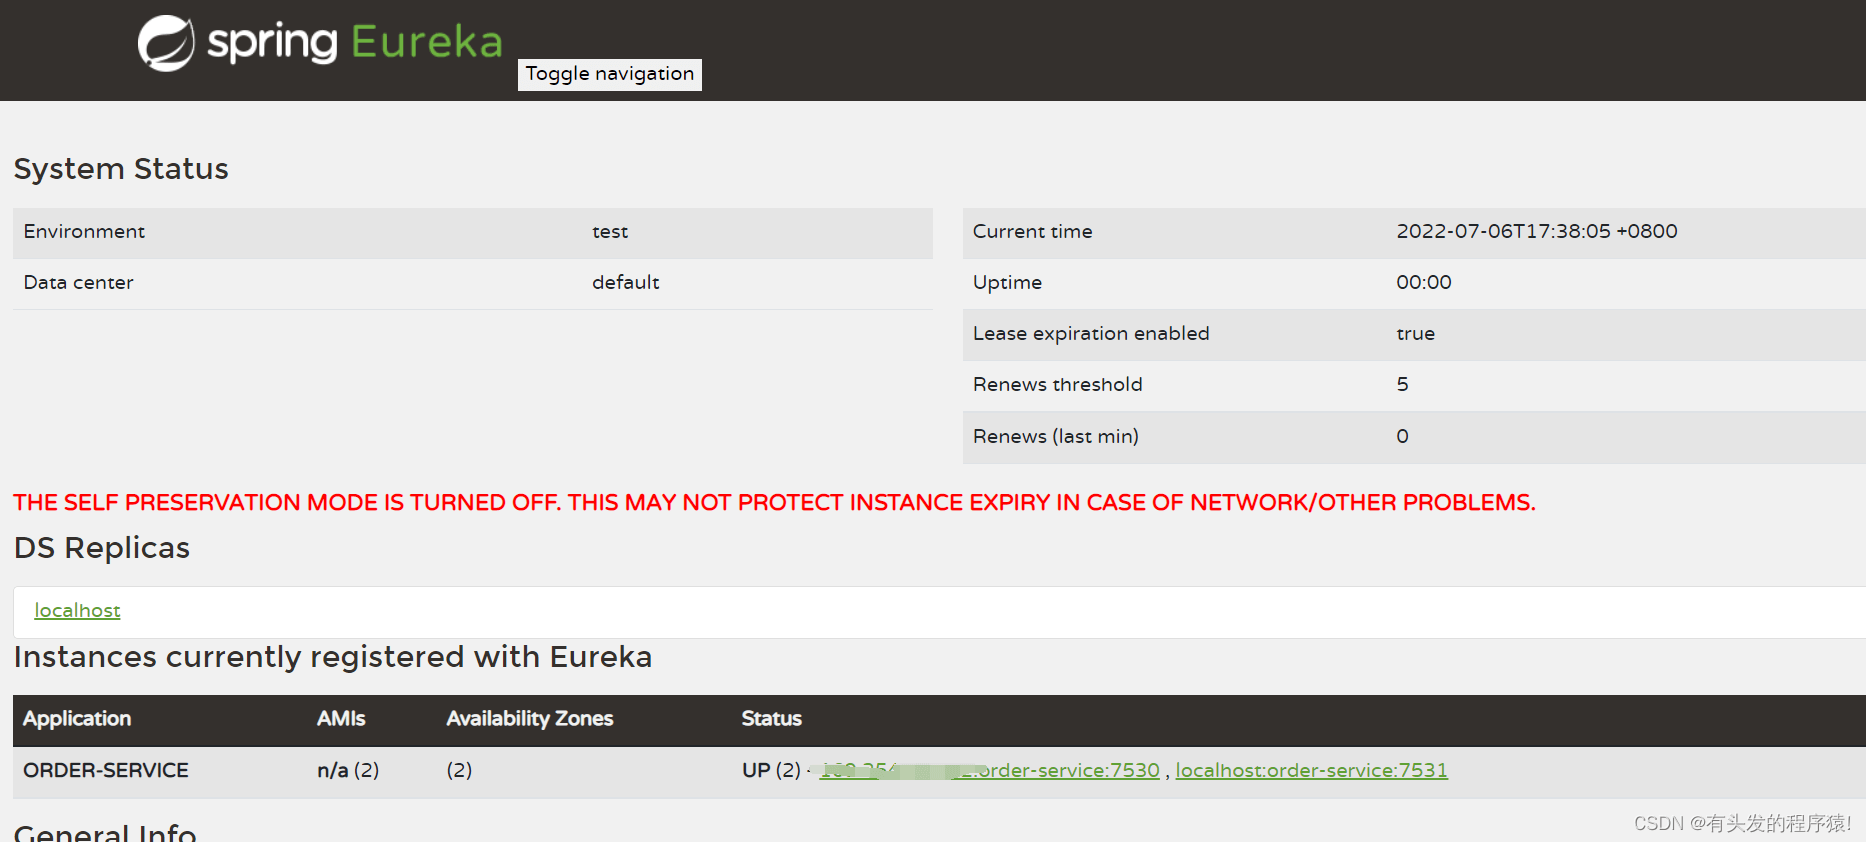
Task: Click the Renews (last min) label
Action: click(x=1056, y=436)
